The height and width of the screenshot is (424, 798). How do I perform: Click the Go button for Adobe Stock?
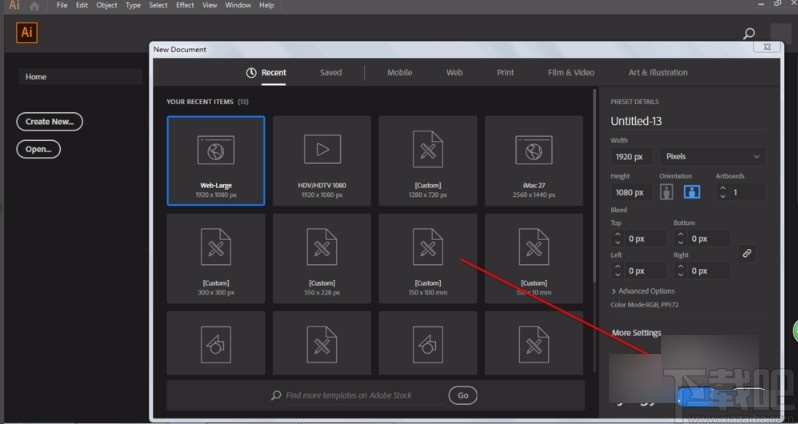(x=463, y=395)
